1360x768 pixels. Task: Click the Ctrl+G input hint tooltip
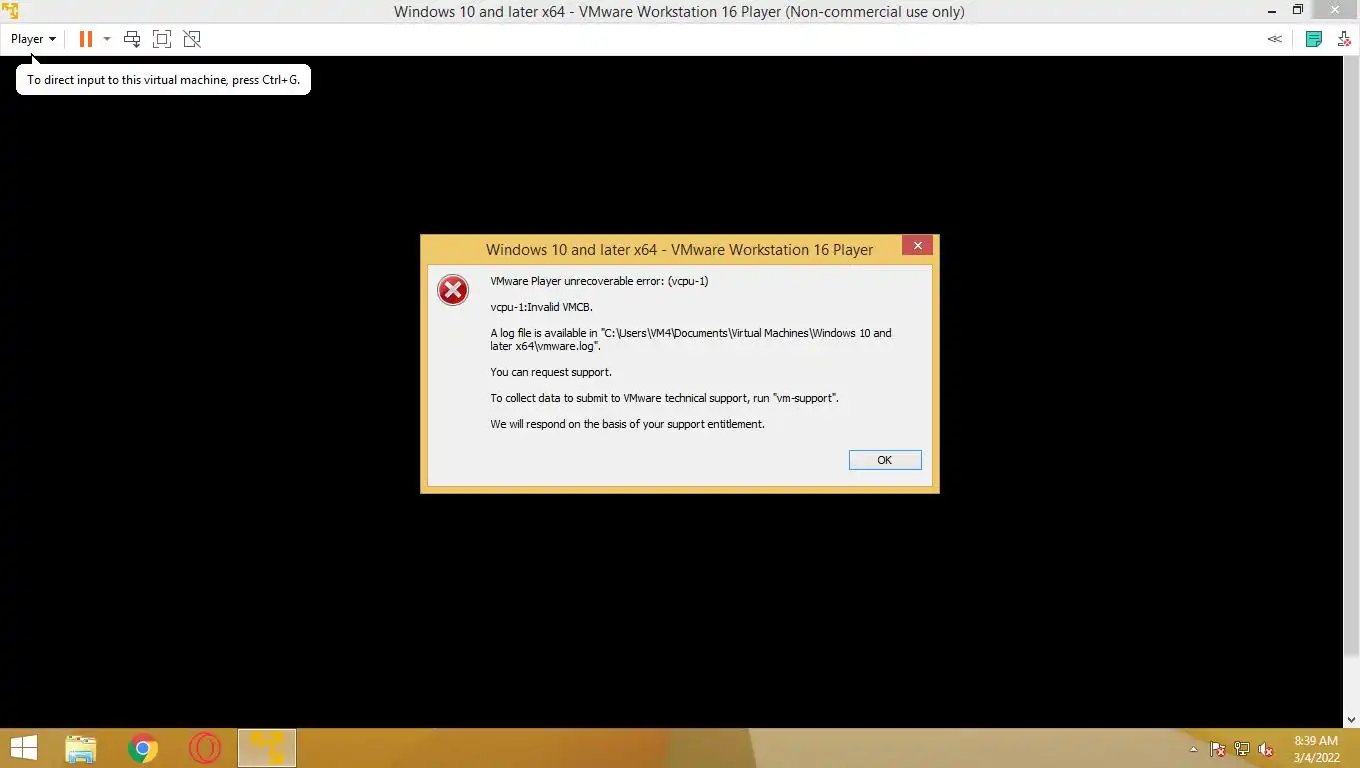tap(163, 80)
